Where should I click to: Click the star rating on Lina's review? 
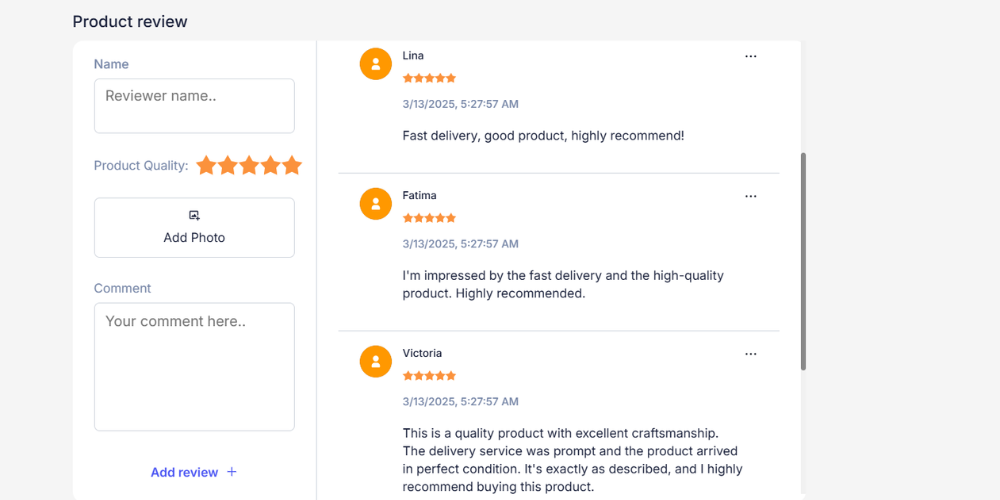(x=429, y=78)
